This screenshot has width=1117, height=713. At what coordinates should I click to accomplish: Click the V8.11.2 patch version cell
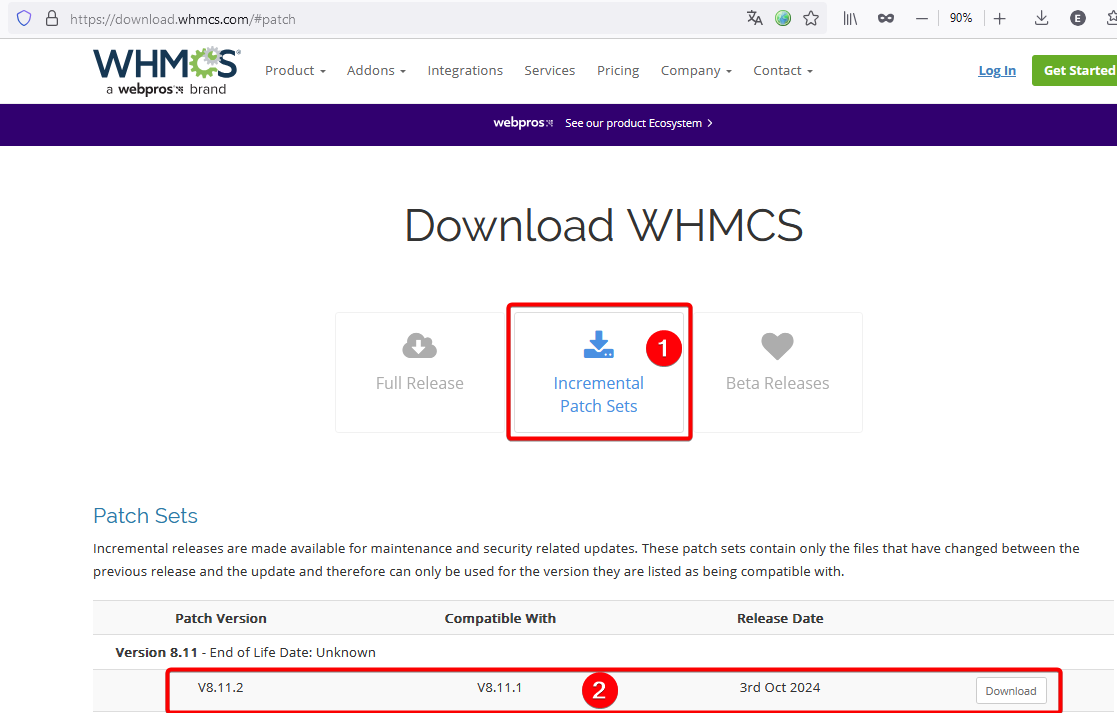click(x=221, y=687)
